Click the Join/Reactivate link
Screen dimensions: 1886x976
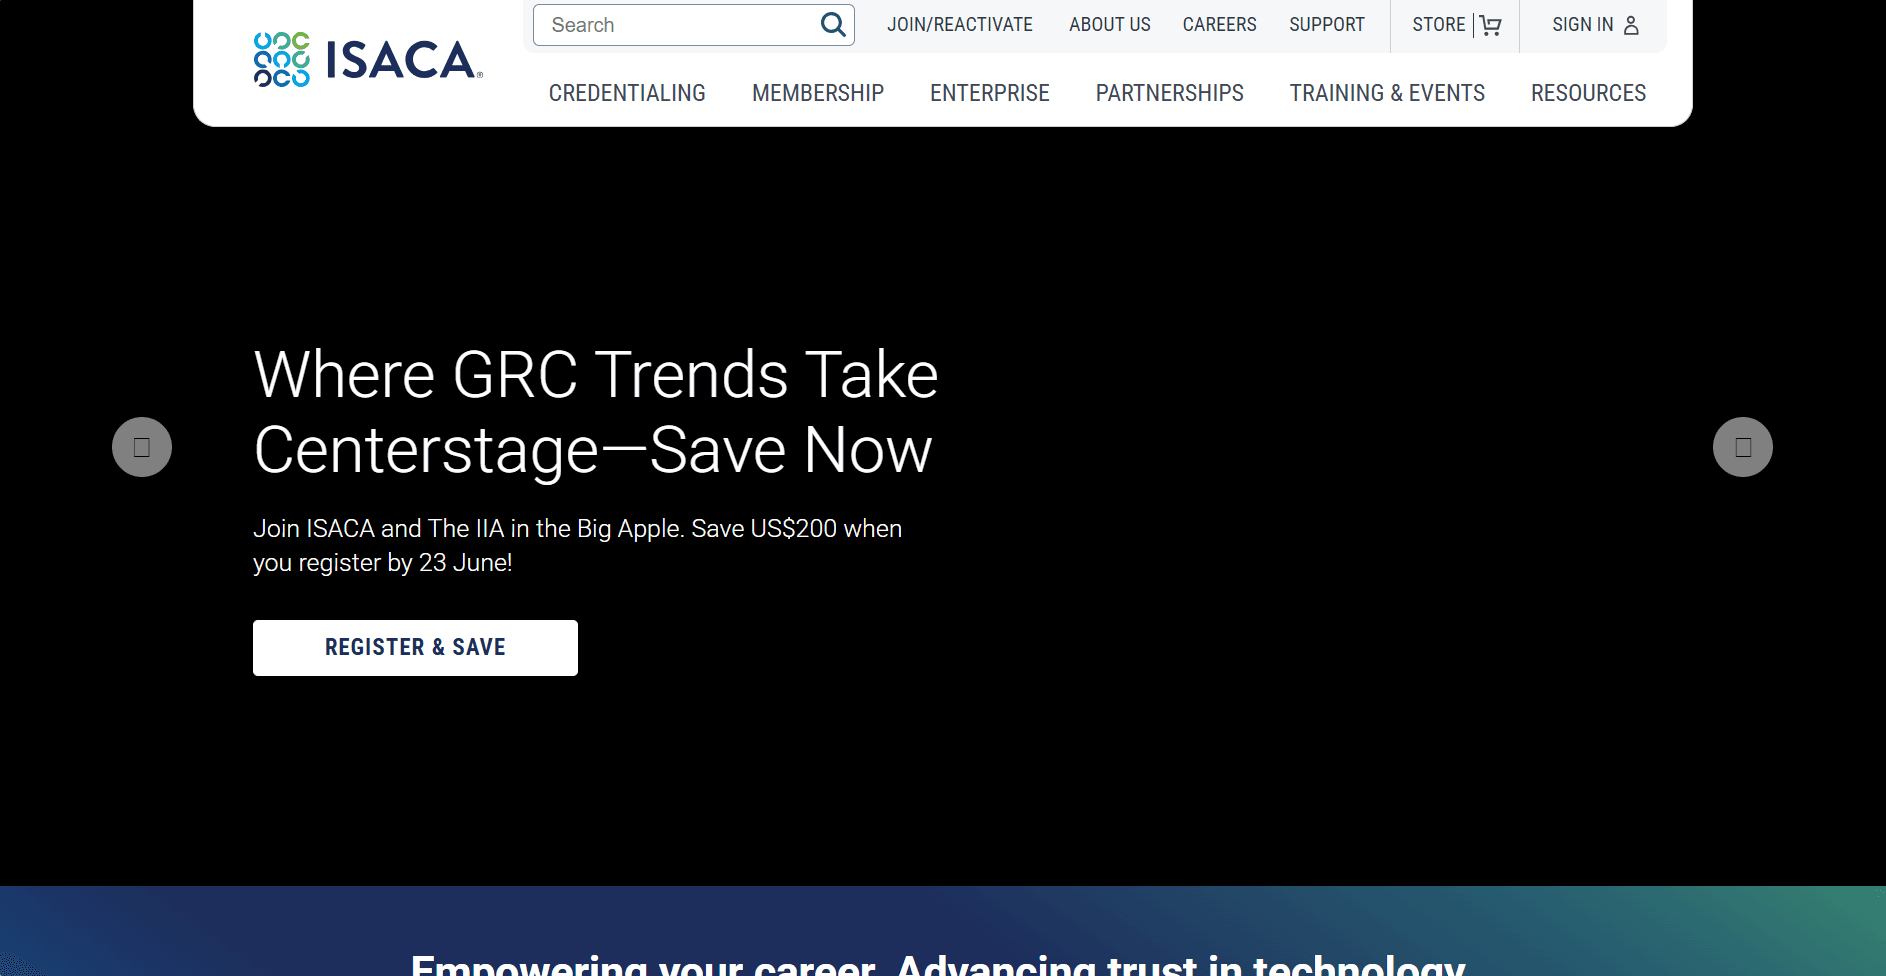coord(960,25)
